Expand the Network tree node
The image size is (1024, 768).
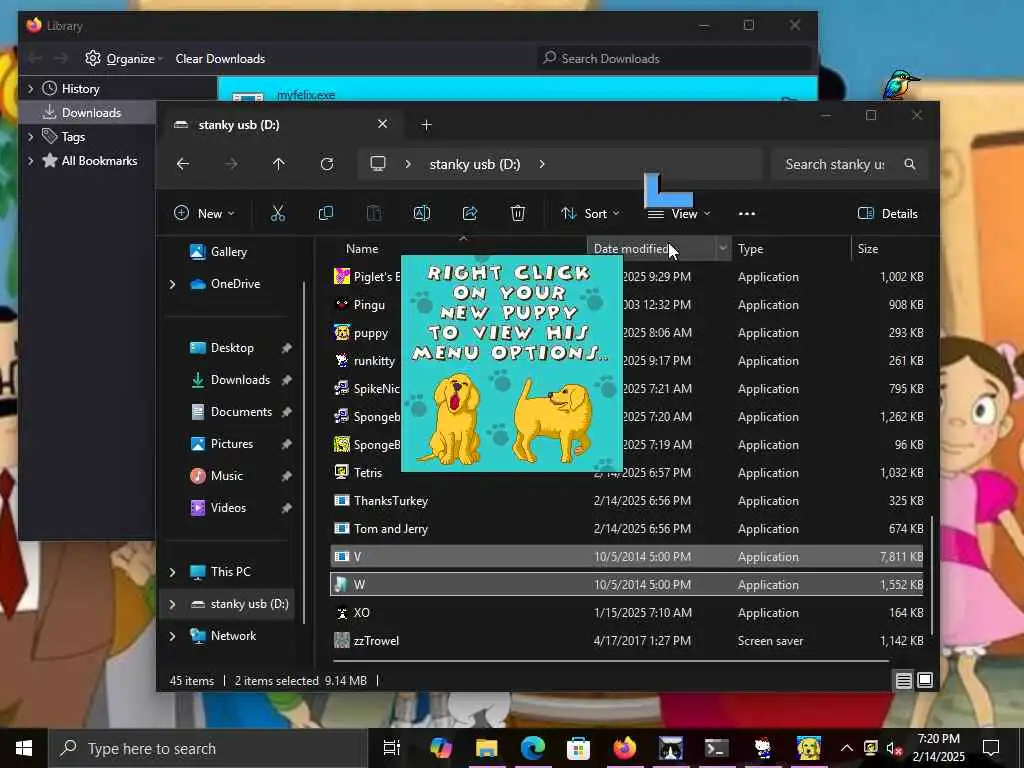click(x=172, y=636)
